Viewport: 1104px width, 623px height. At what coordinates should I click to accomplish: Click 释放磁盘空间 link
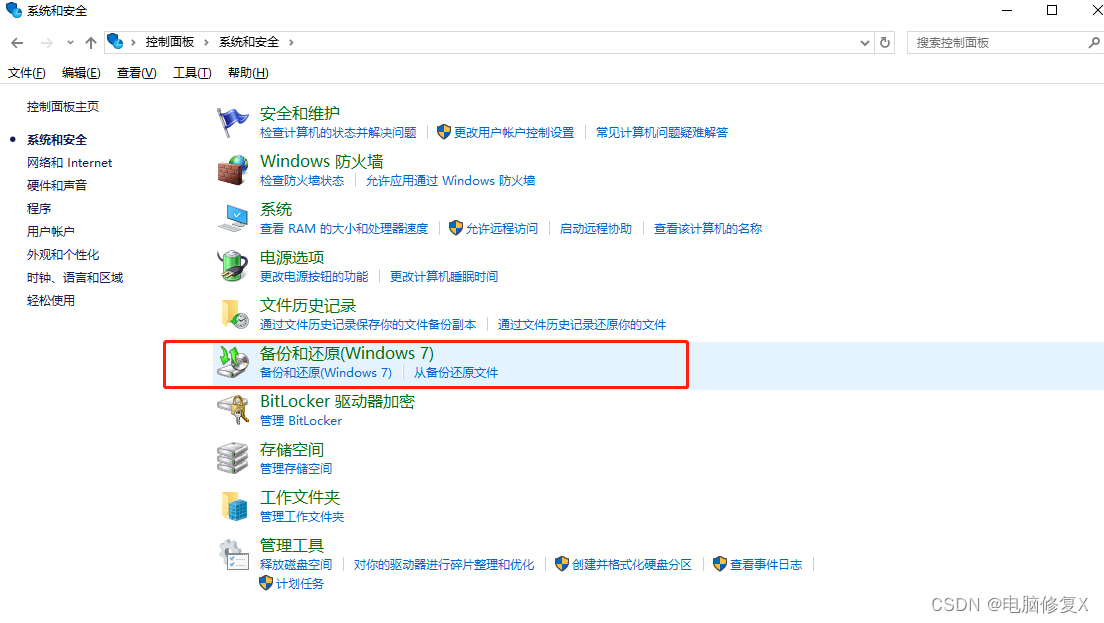(296, 565)
